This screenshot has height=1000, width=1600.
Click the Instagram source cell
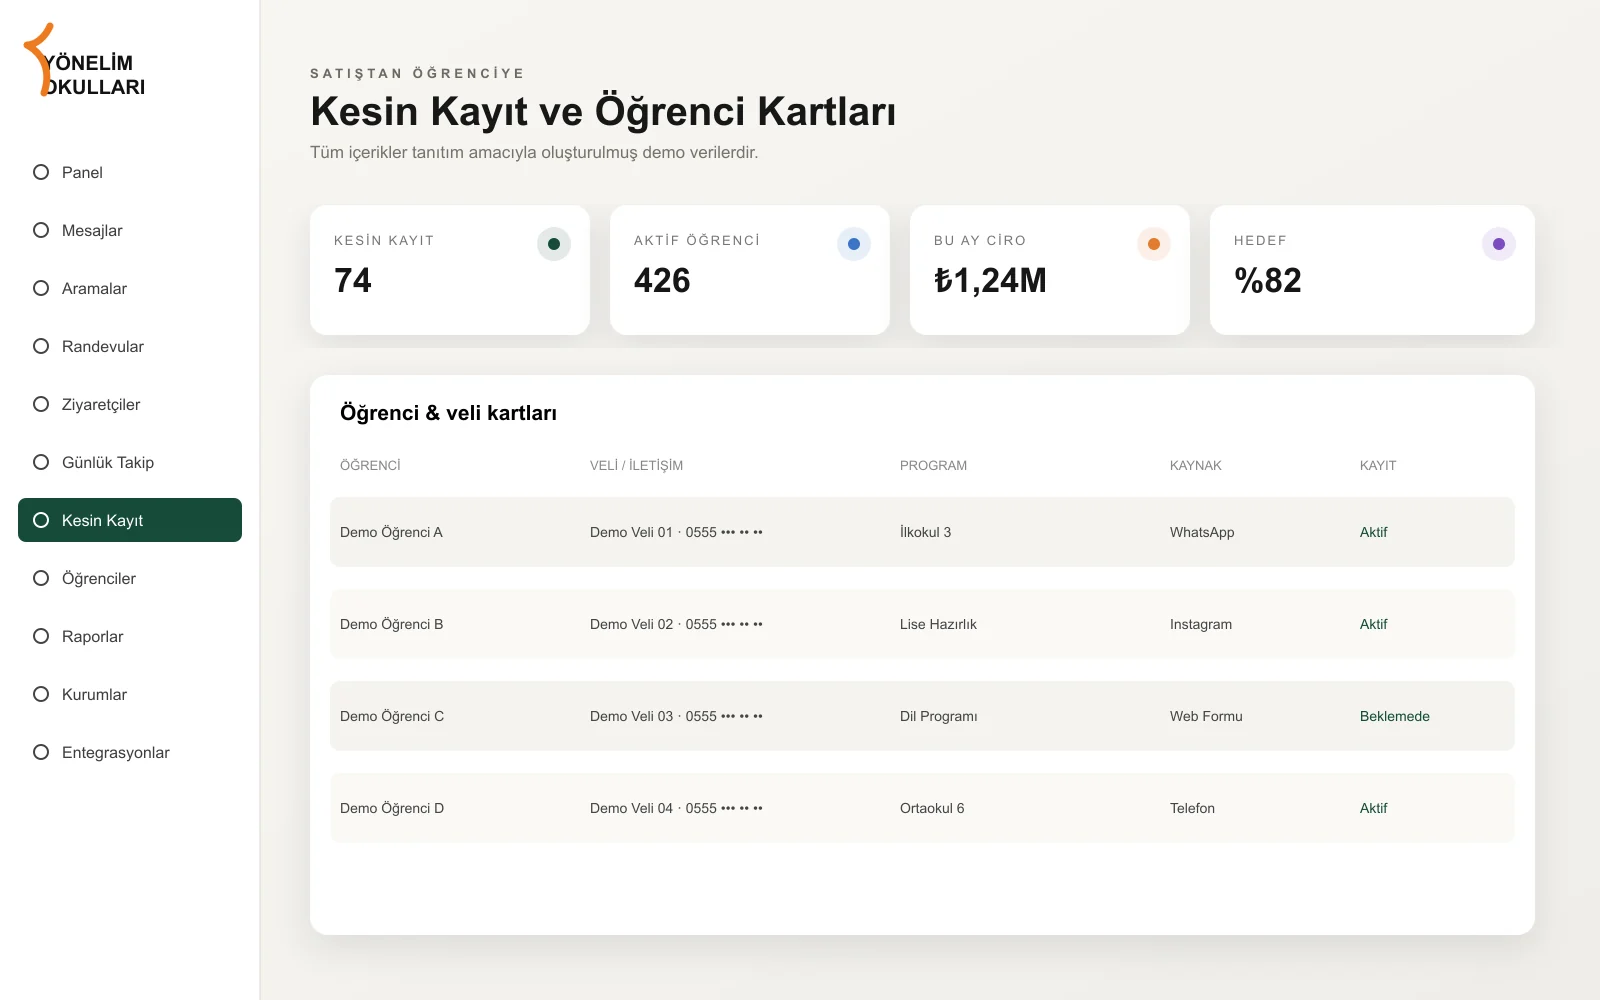(1201, 624)
